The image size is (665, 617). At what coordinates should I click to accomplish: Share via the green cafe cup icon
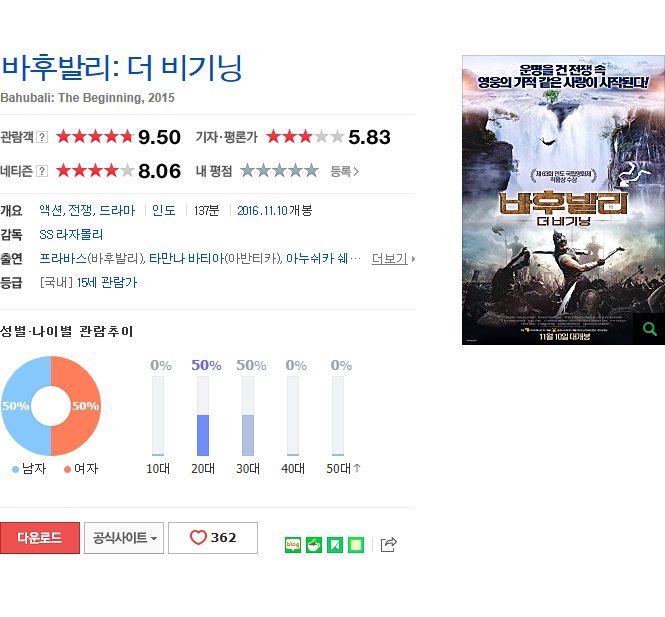click(x=314, y=545)
